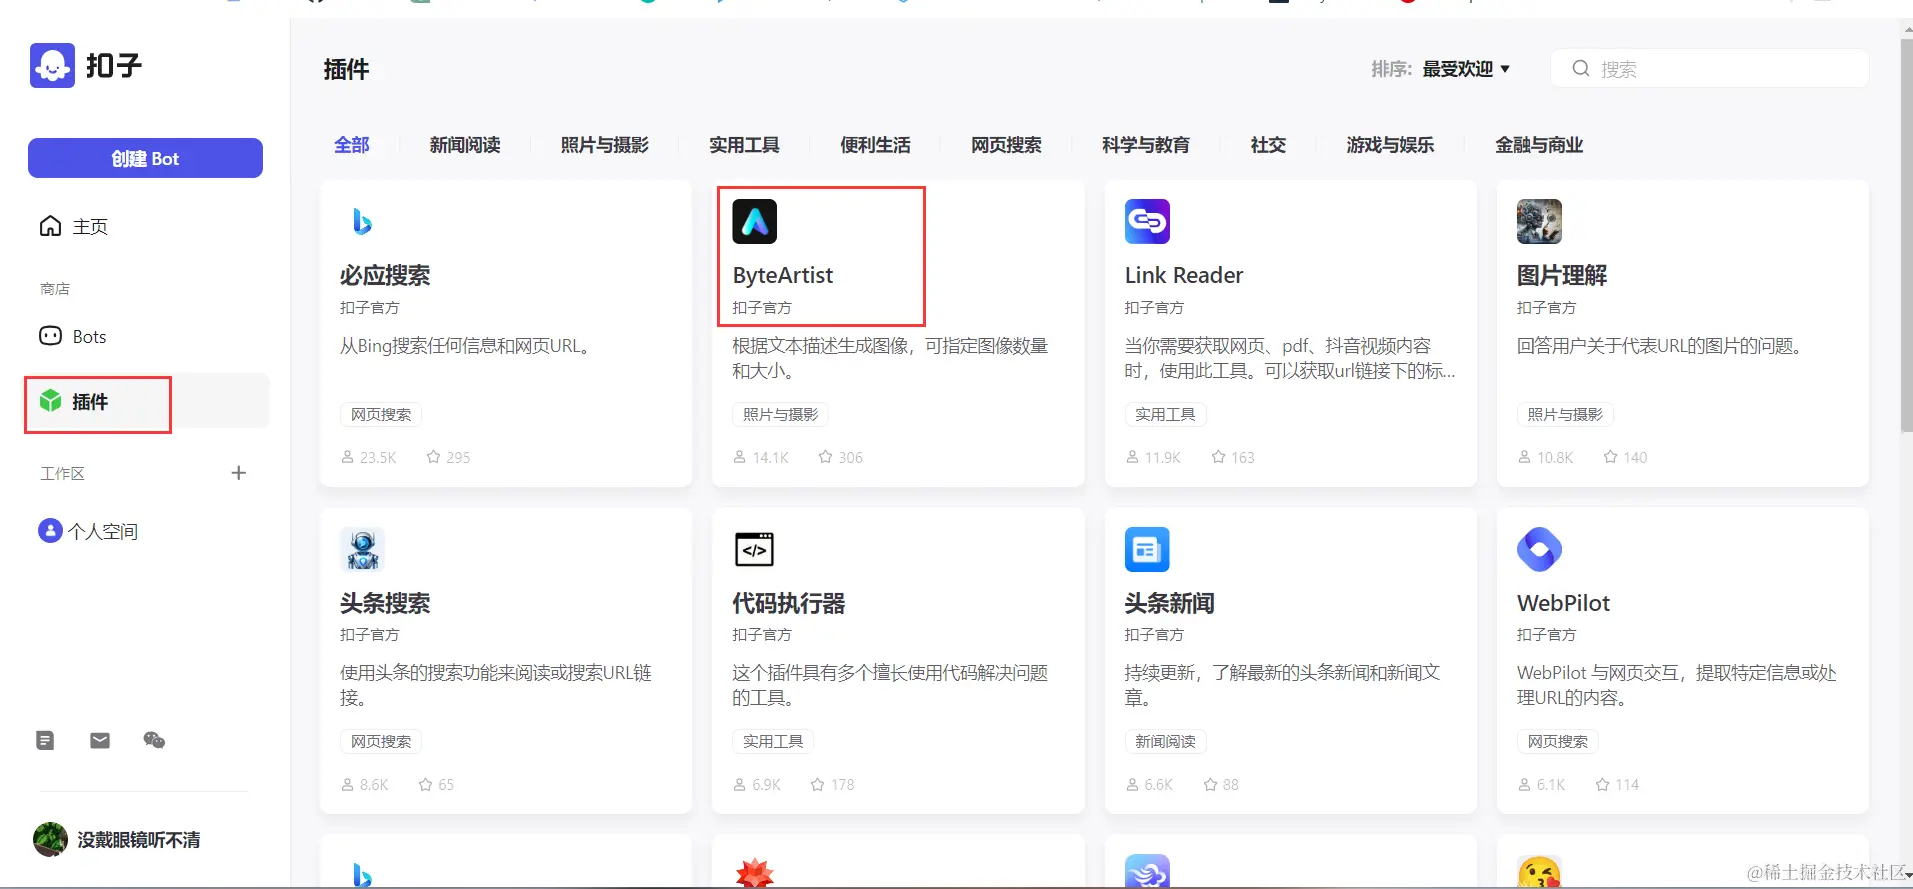
Task: Click the search magnifier icon
Action: [1581, 69]
